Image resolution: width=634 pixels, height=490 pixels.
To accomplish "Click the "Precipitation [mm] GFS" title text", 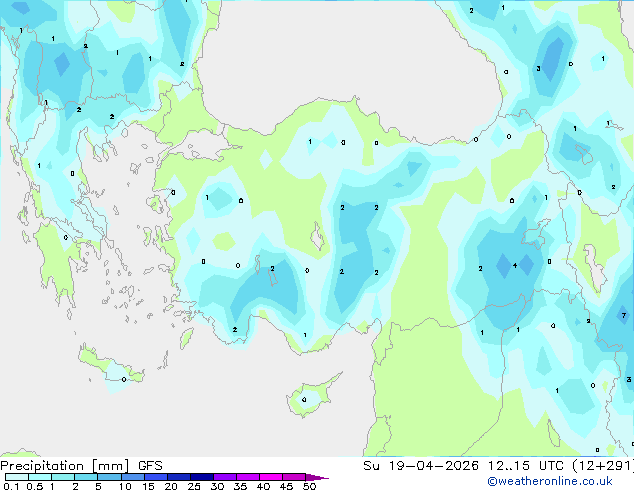I will (x=81, y=466).
